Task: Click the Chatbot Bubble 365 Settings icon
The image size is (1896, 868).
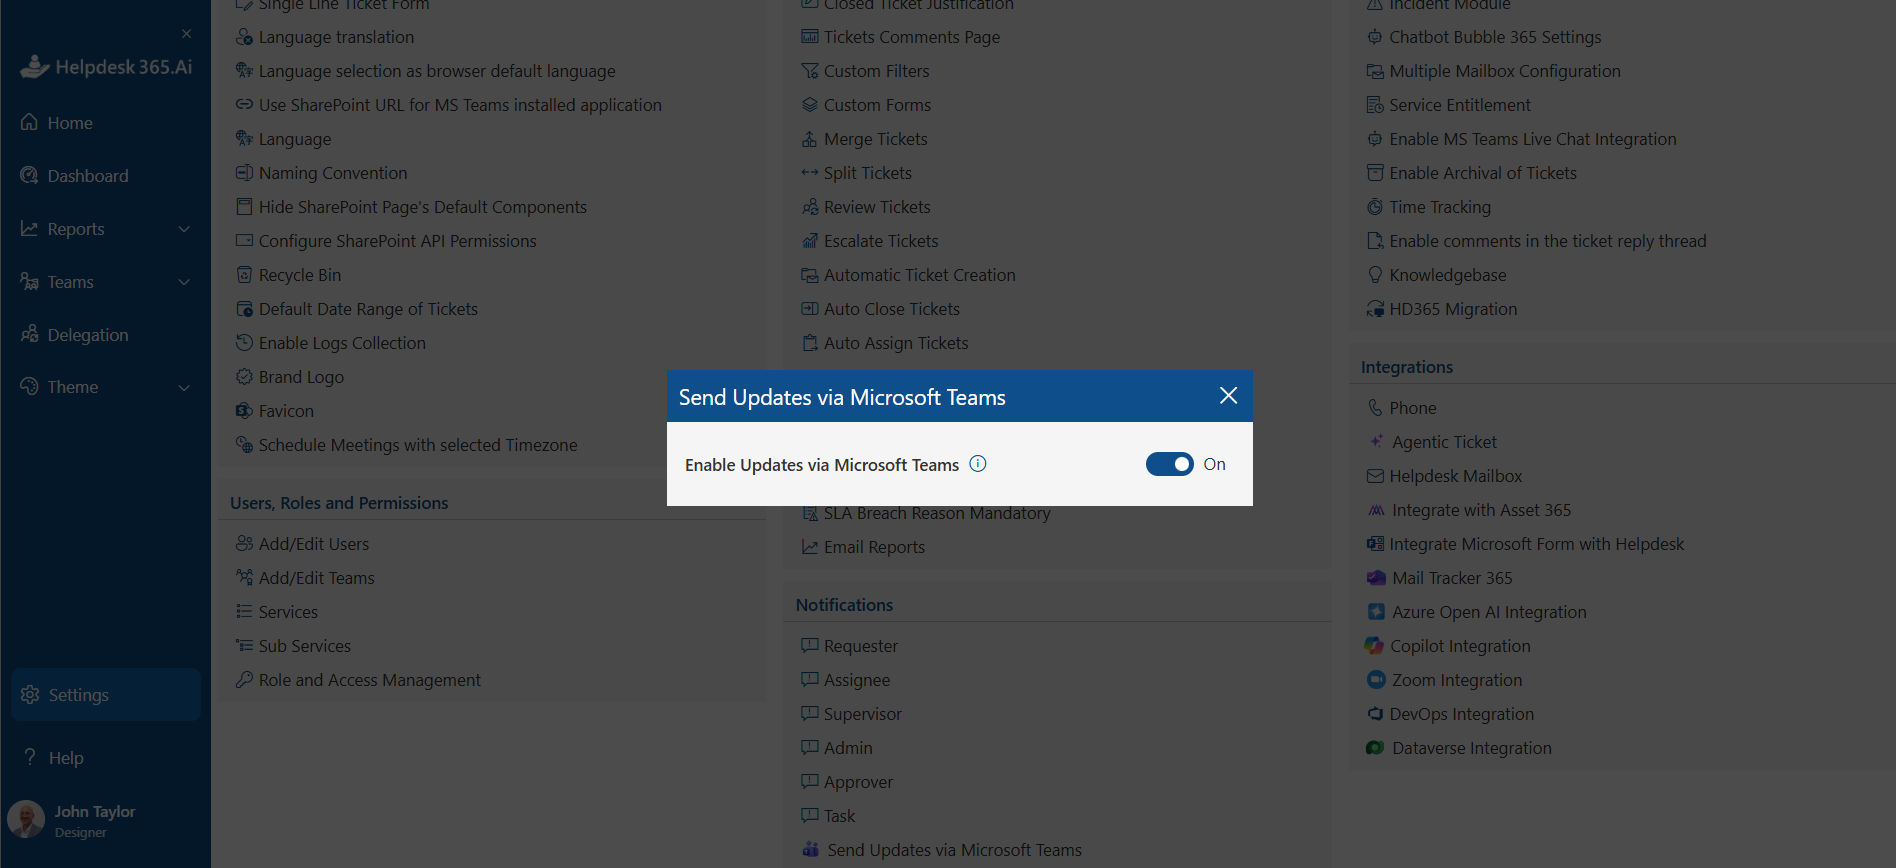Action: [1375, 36]
